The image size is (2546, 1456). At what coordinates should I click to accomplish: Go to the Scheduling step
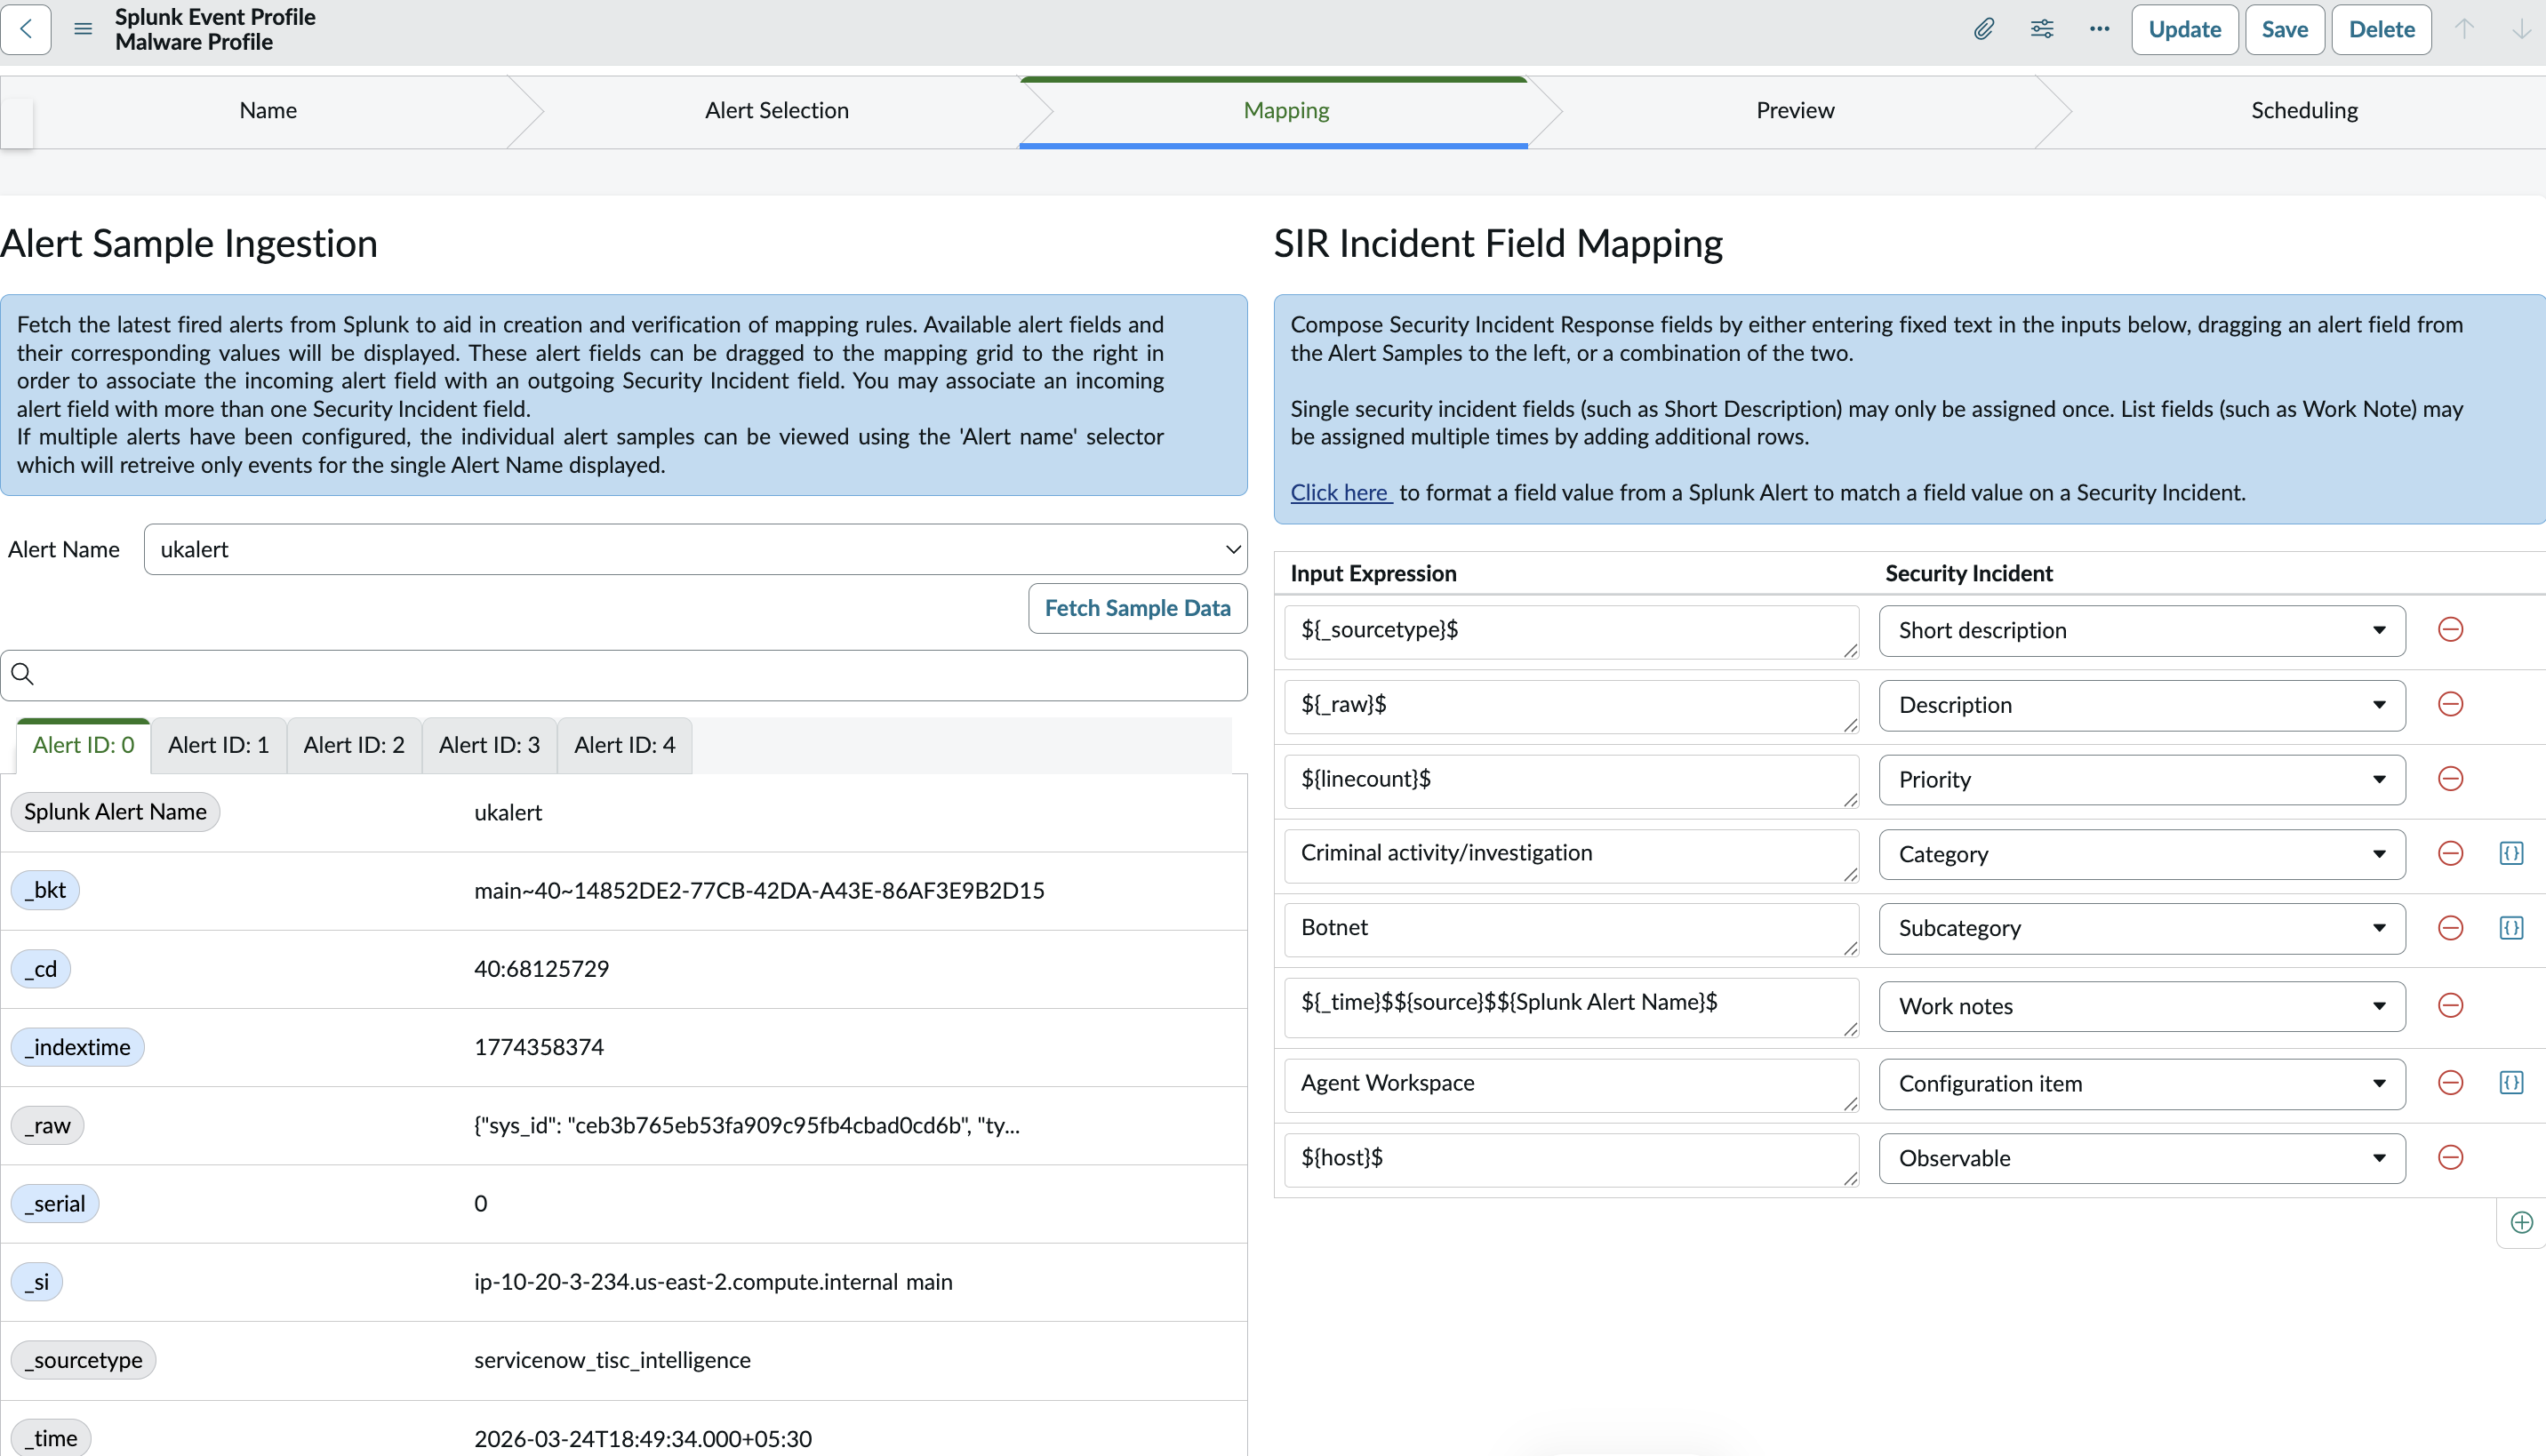(x=2304, y=111)
